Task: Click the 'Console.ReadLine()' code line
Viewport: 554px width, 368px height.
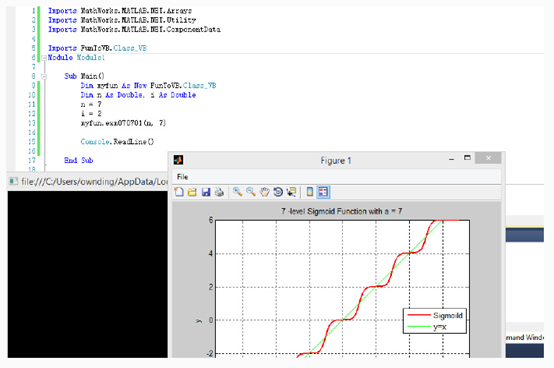Action: [x=117, y=142]
